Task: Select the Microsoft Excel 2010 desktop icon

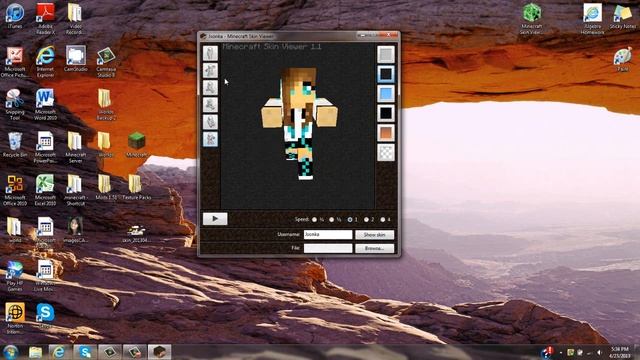Action: pos(45,190)
